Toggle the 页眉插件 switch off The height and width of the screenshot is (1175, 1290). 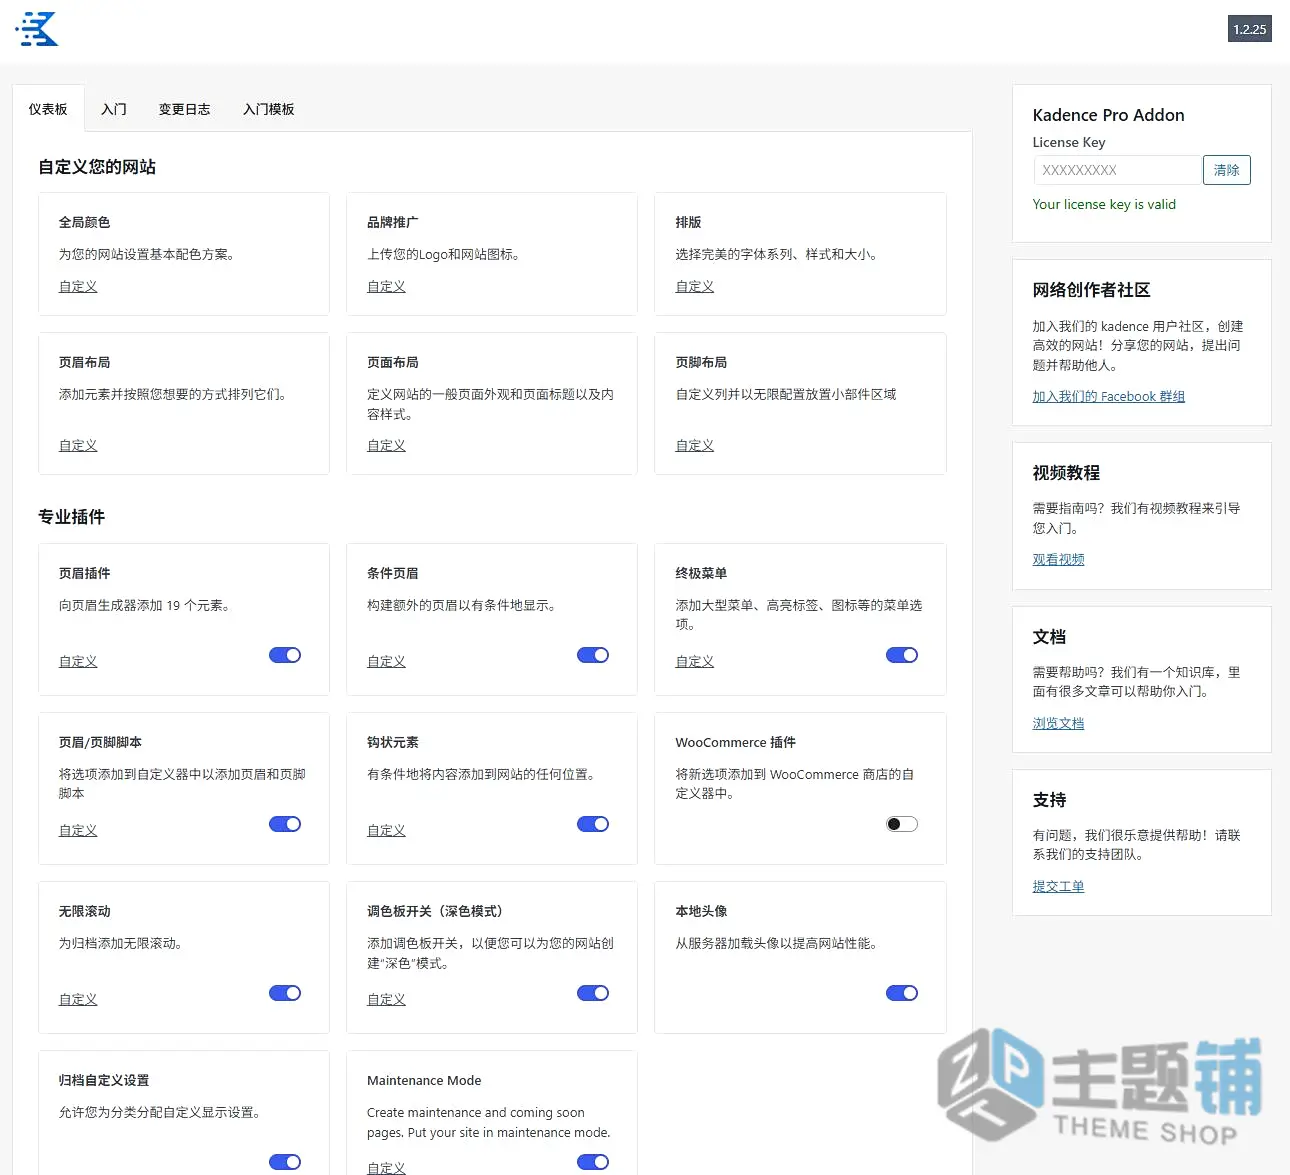coord(285,655)
